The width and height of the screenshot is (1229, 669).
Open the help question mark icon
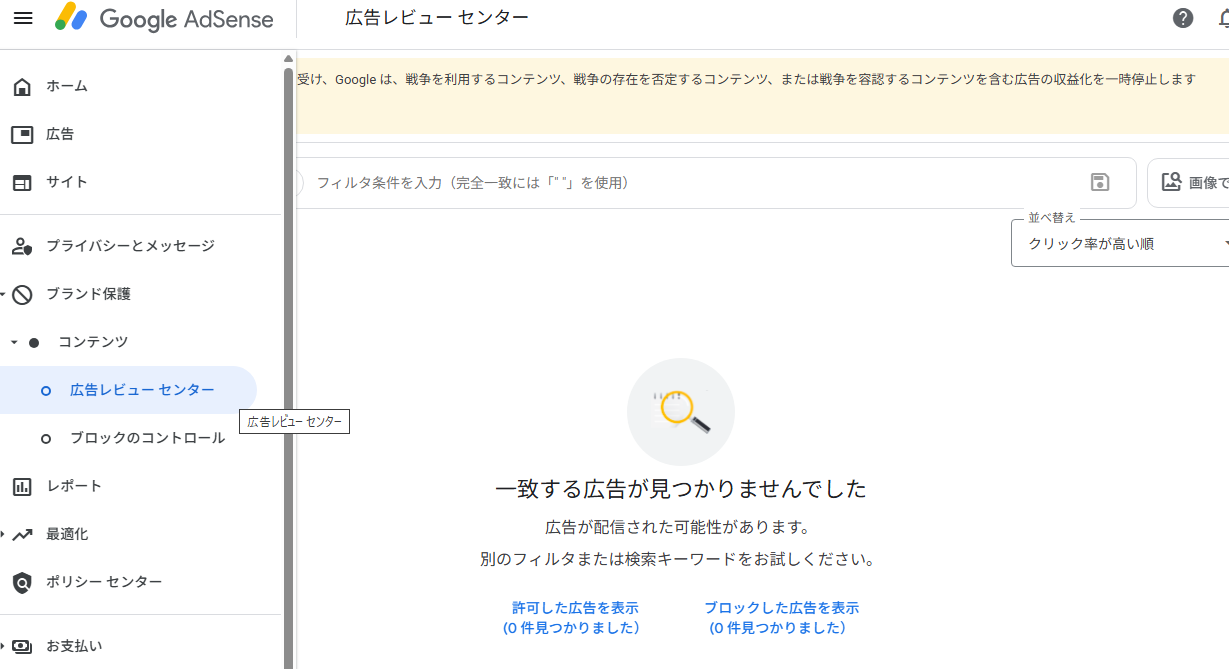(x=1183, y=18)
